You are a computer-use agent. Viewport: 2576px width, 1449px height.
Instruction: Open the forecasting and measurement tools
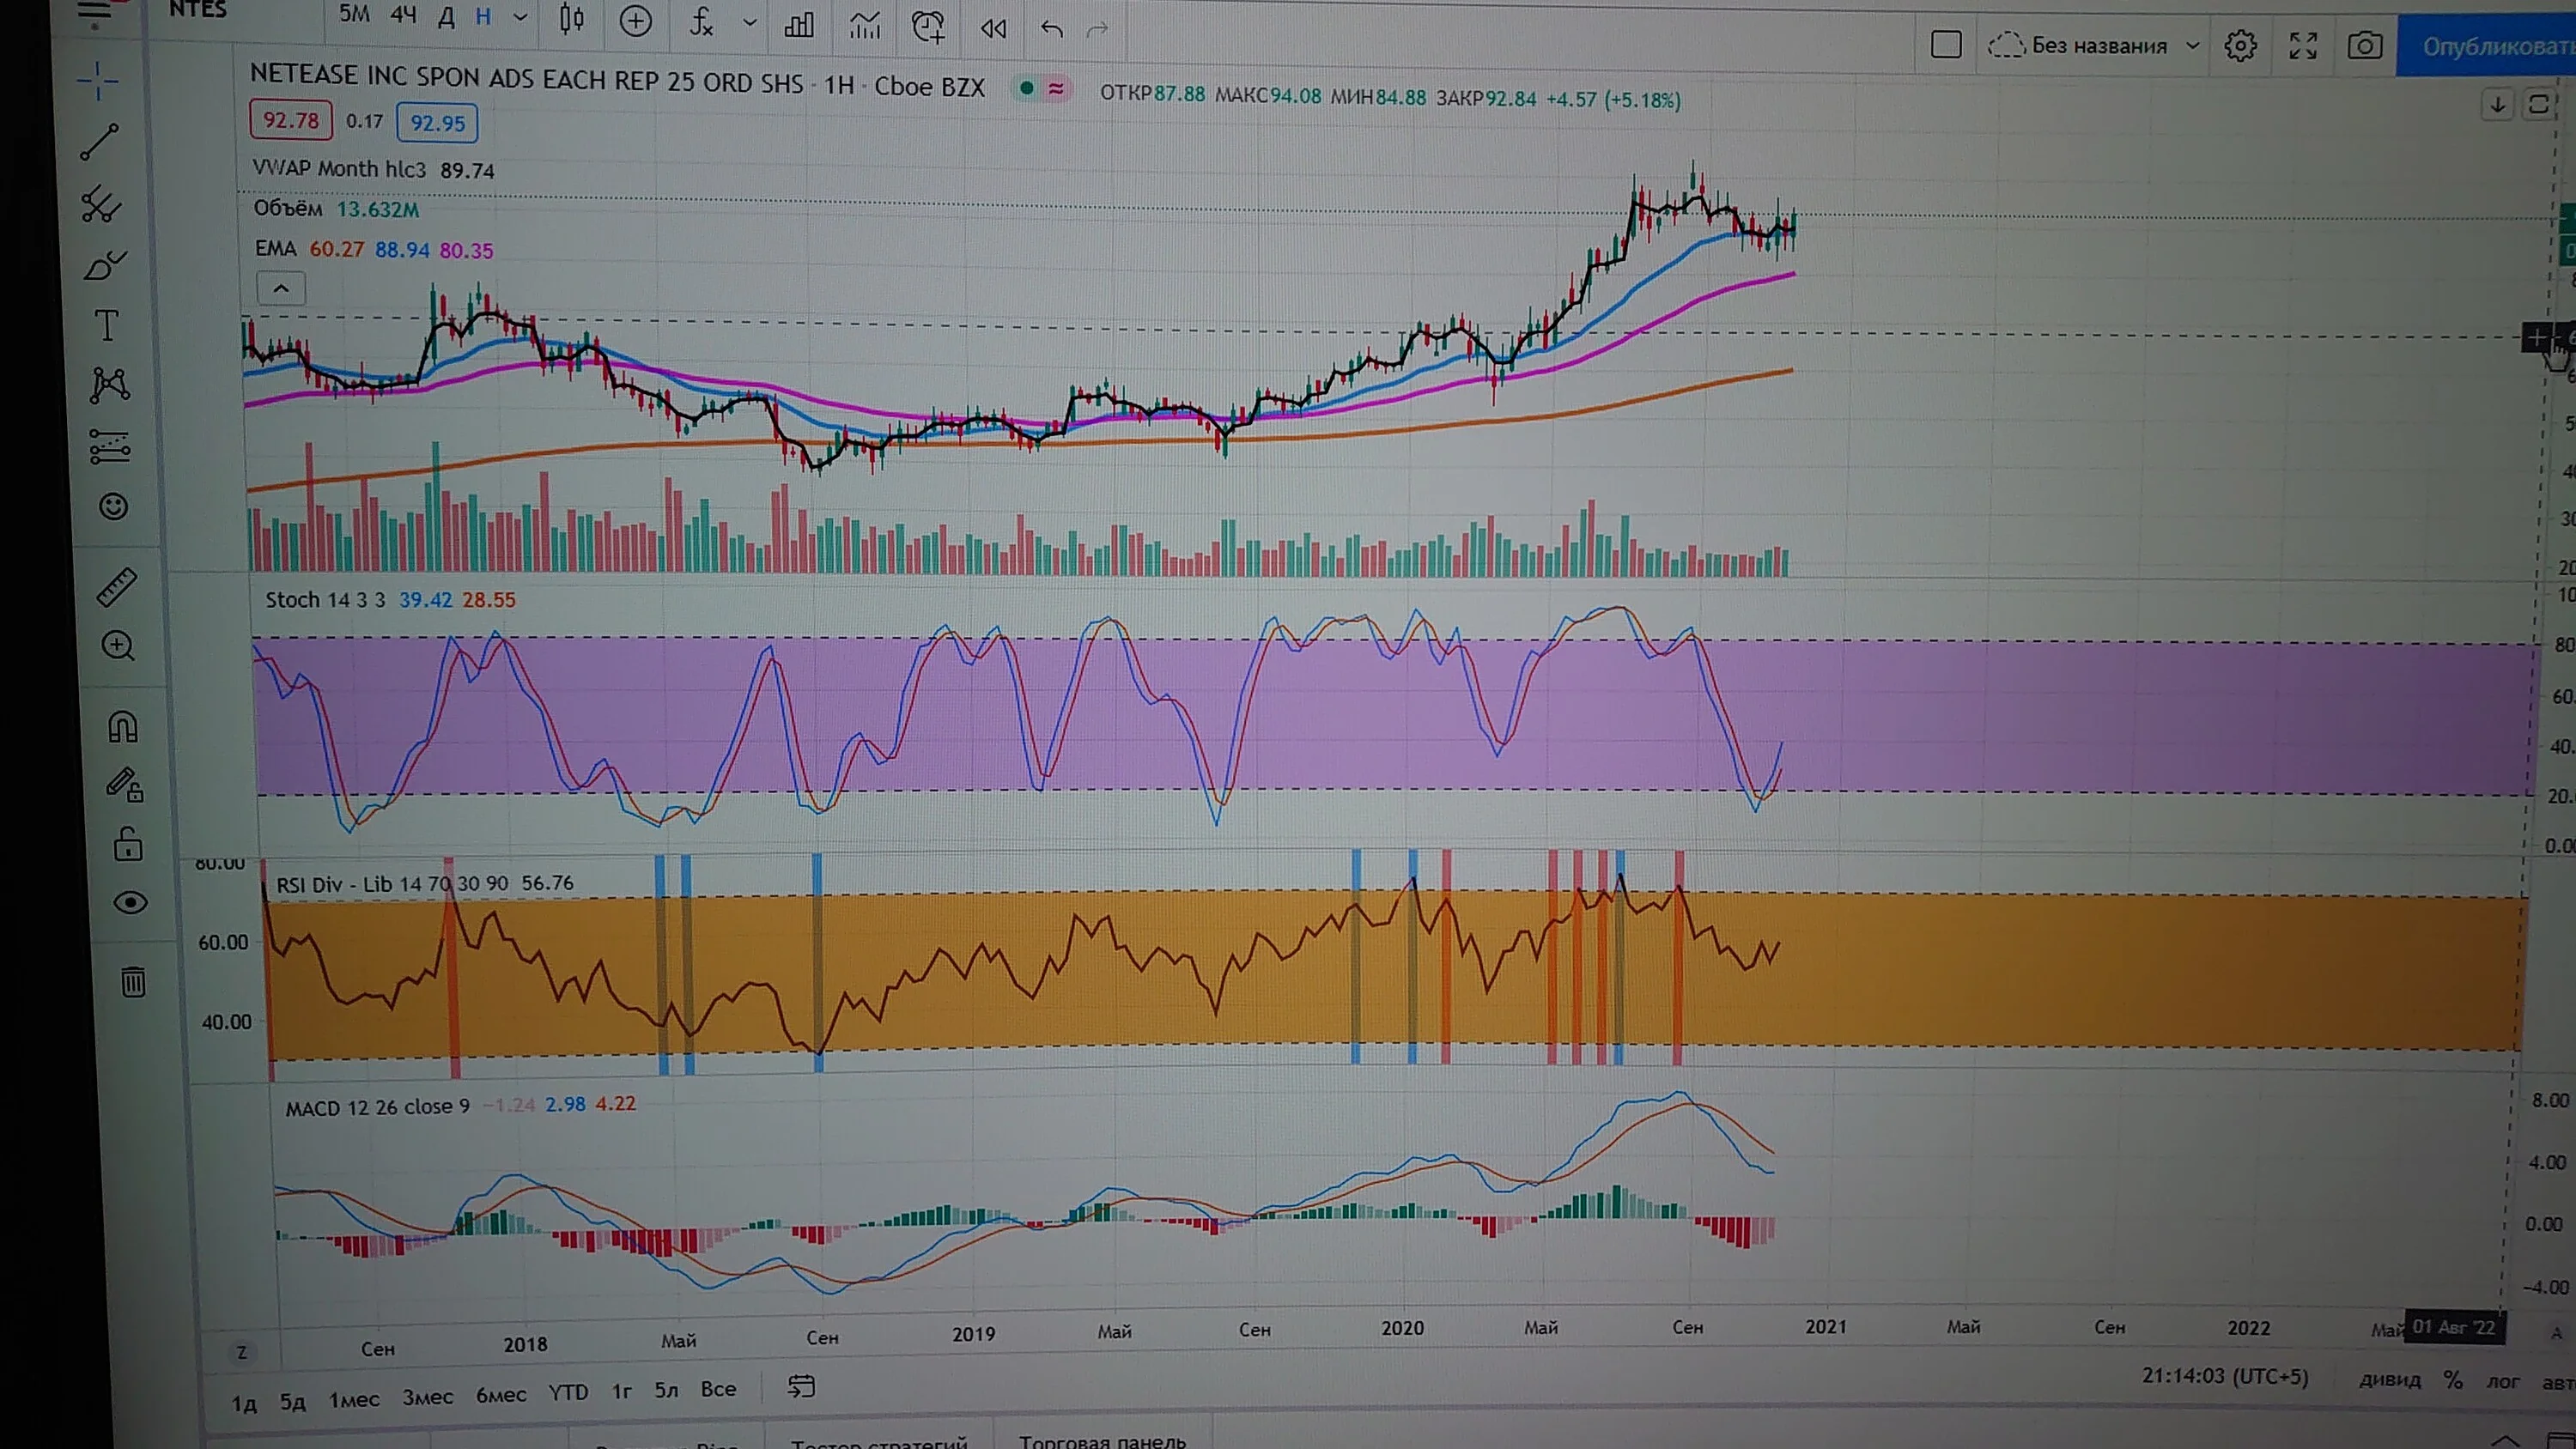pos(110,446)
